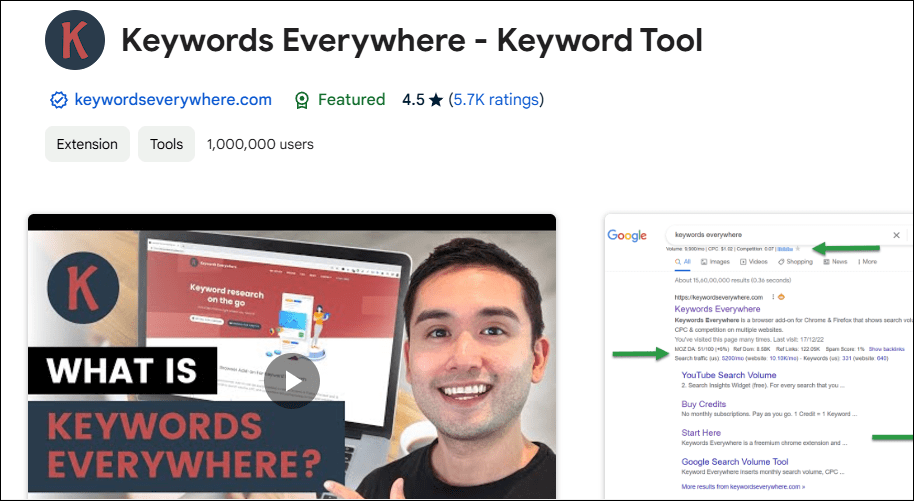This screenshot has width=914, height=501.
Task: Open the Google search results screenshot thumbnail
Action: coord(759,356)
